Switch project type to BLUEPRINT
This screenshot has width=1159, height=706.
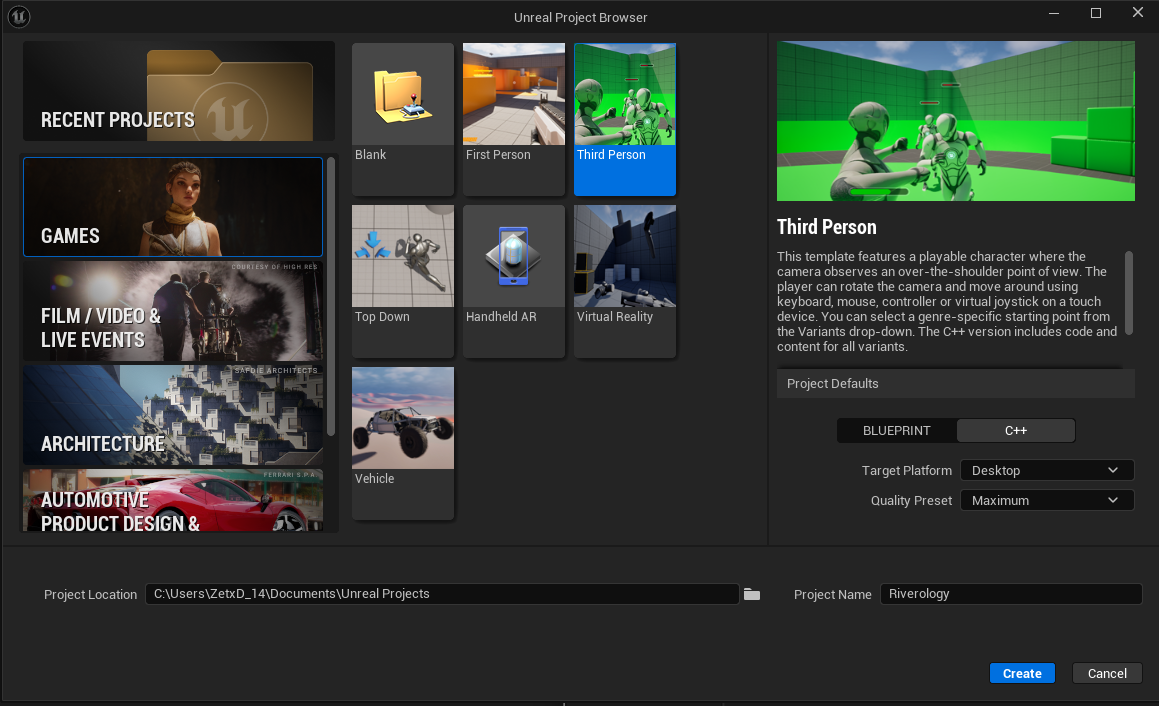tap(897, 431)
